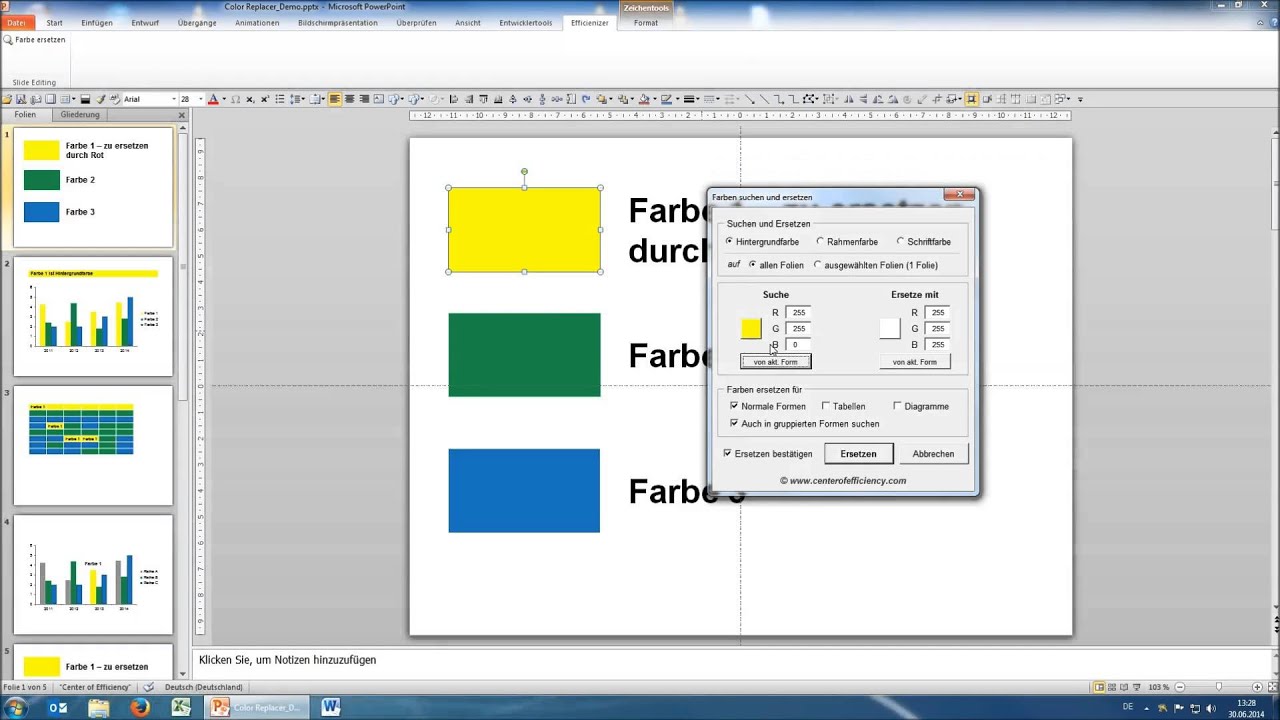
Task: Open Firefox from the taskbar
Action: (139, 707)
